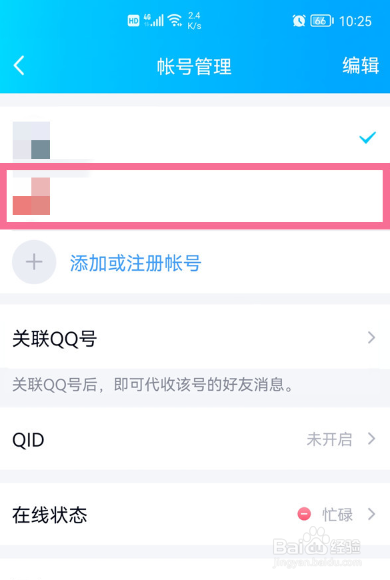Open the QID row chevron
Viewport: 390px width, 580px height.
tap(371, 439)
